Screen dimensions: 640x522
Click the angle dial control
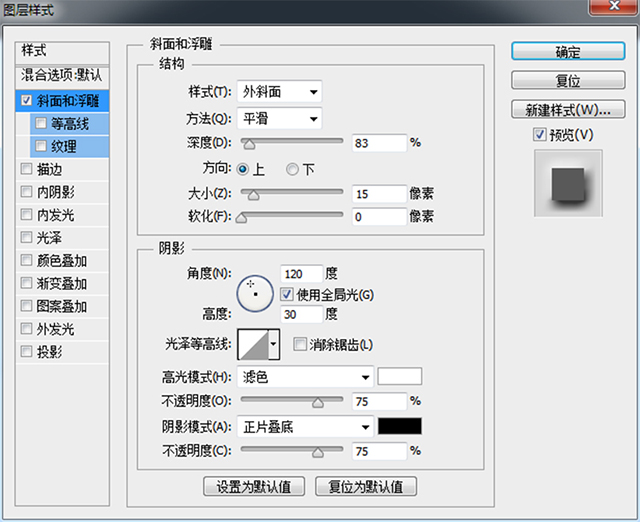pyautogui.click(x=255, y=294)
